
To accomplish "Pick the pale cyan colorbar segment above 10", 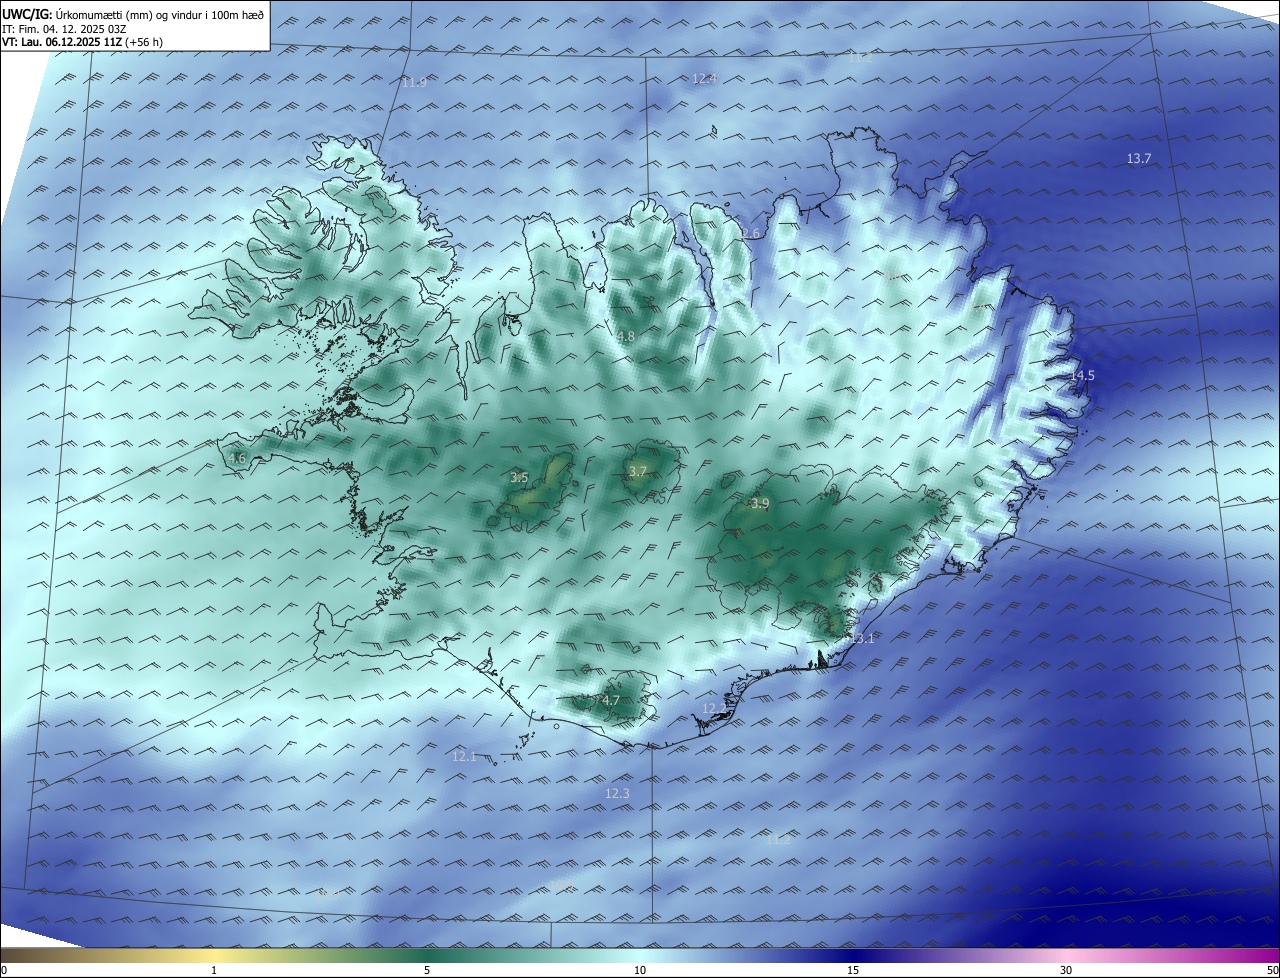I will coord(640,955).
